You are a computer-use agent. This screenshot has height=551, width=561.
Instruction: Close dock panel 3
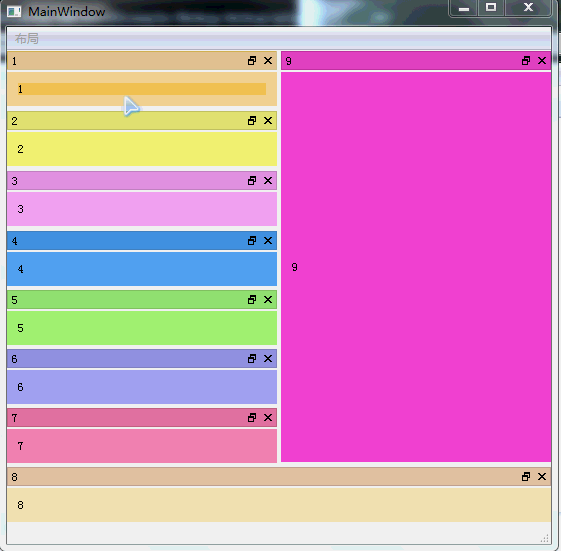coord(268,181)
